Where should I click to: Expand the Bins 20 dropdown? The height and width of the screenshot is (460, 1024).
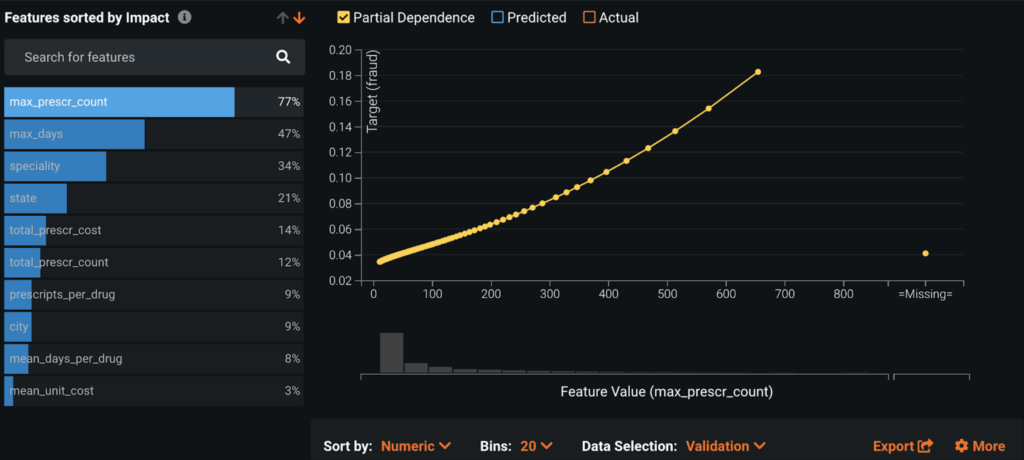pyautogui.click(x=536, y=446)
